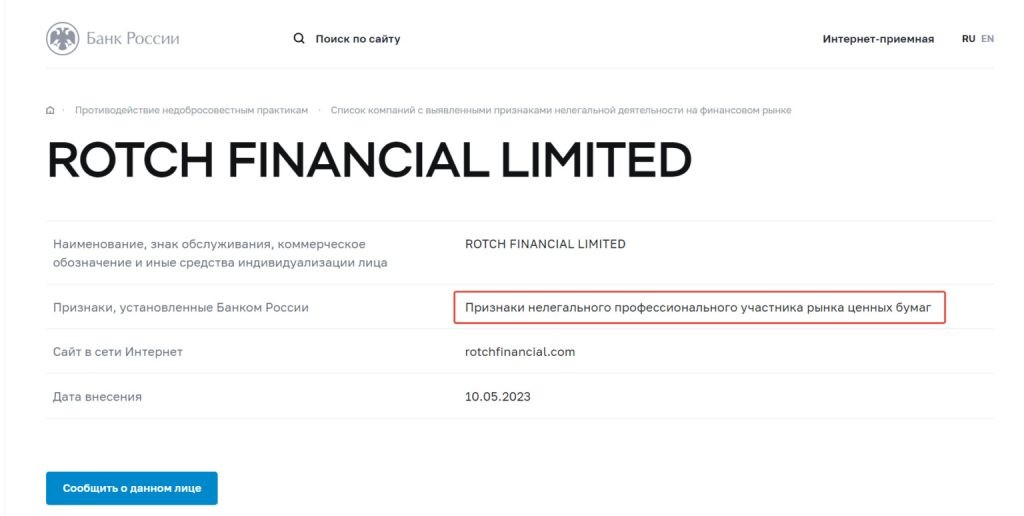1024x516 pixels.
Task: Click "Признаки, установленные Банком России" label
Action: pos(181,308)
